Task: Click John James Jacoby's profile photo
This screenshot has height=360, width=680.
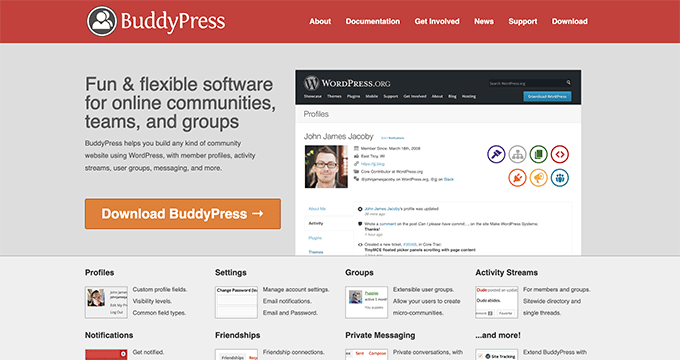Action: point(326,167)
